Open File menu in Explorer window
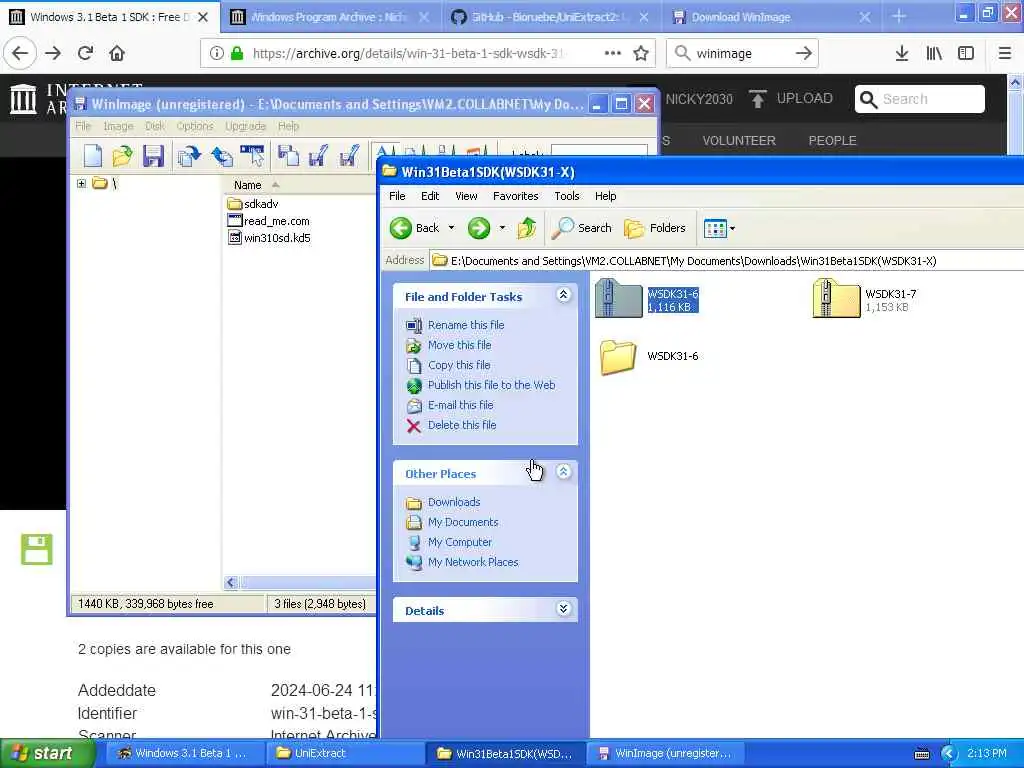 (397, 196)
